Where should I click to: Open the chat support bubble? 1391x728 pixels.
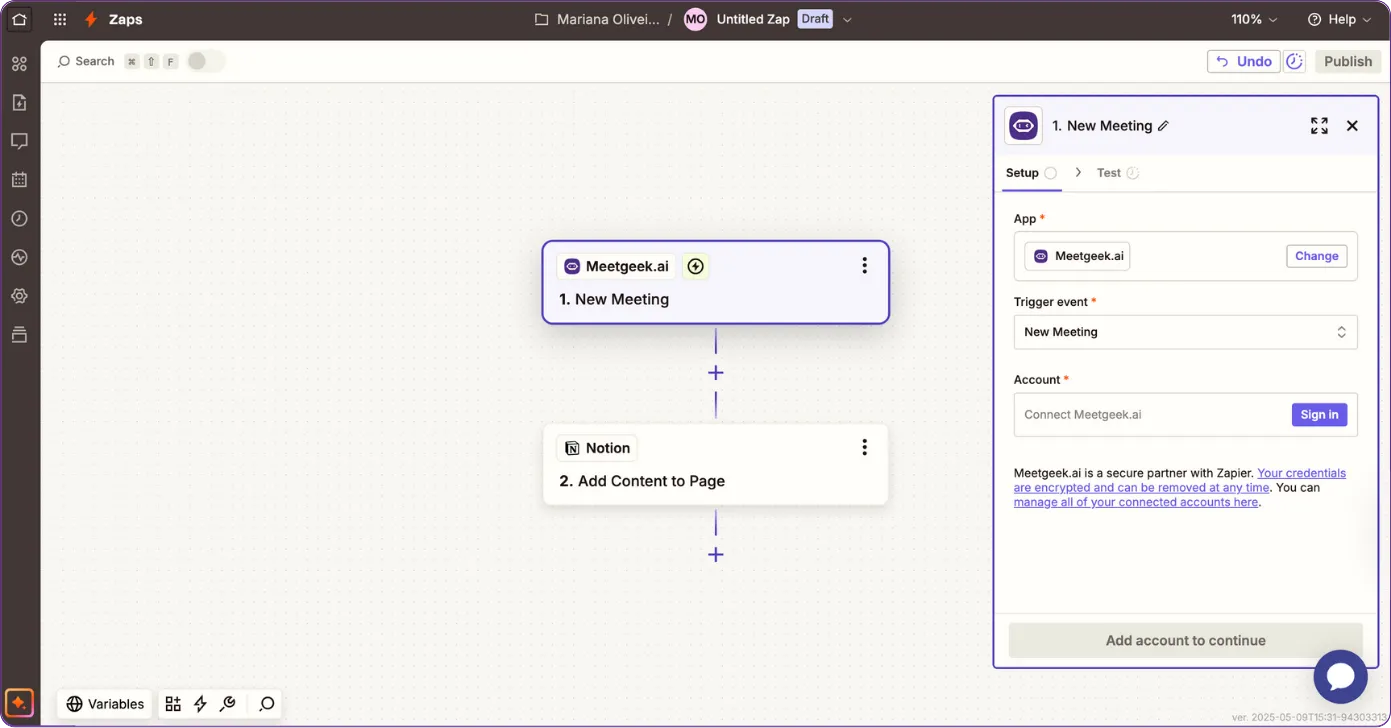pos(1340,676)
